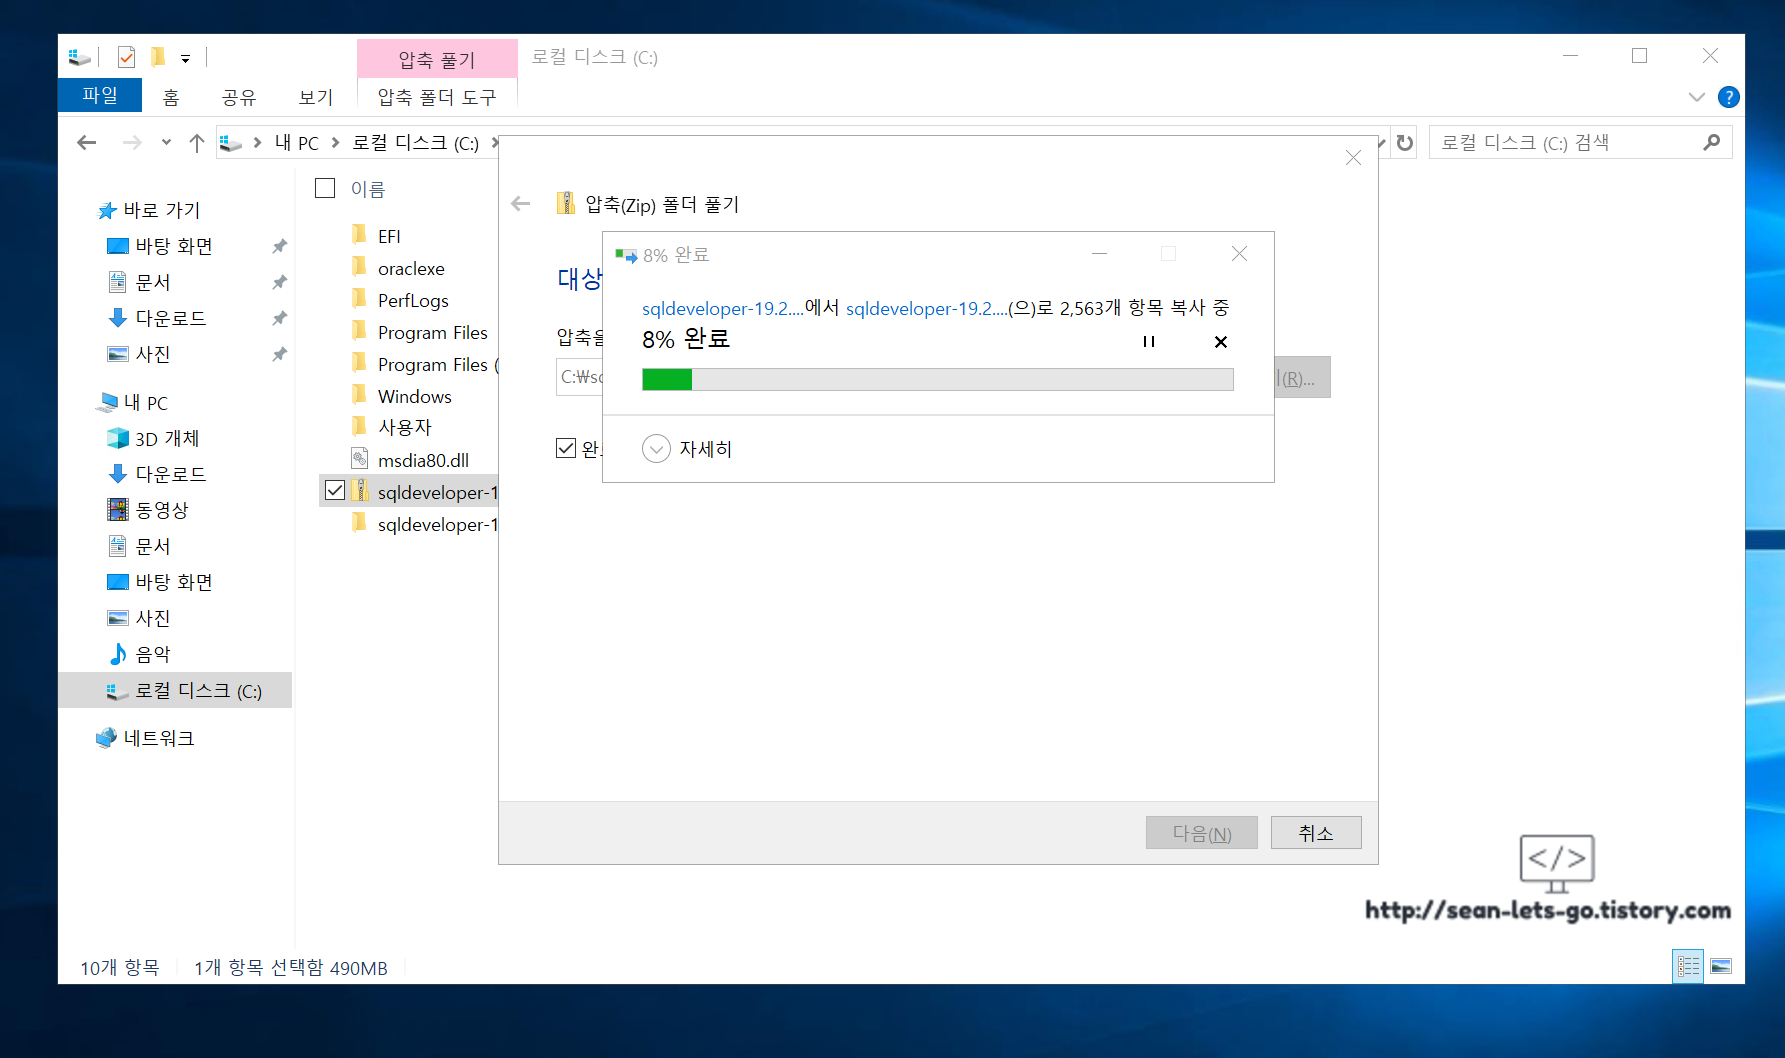Select the EFI folder

coord(389,236)
